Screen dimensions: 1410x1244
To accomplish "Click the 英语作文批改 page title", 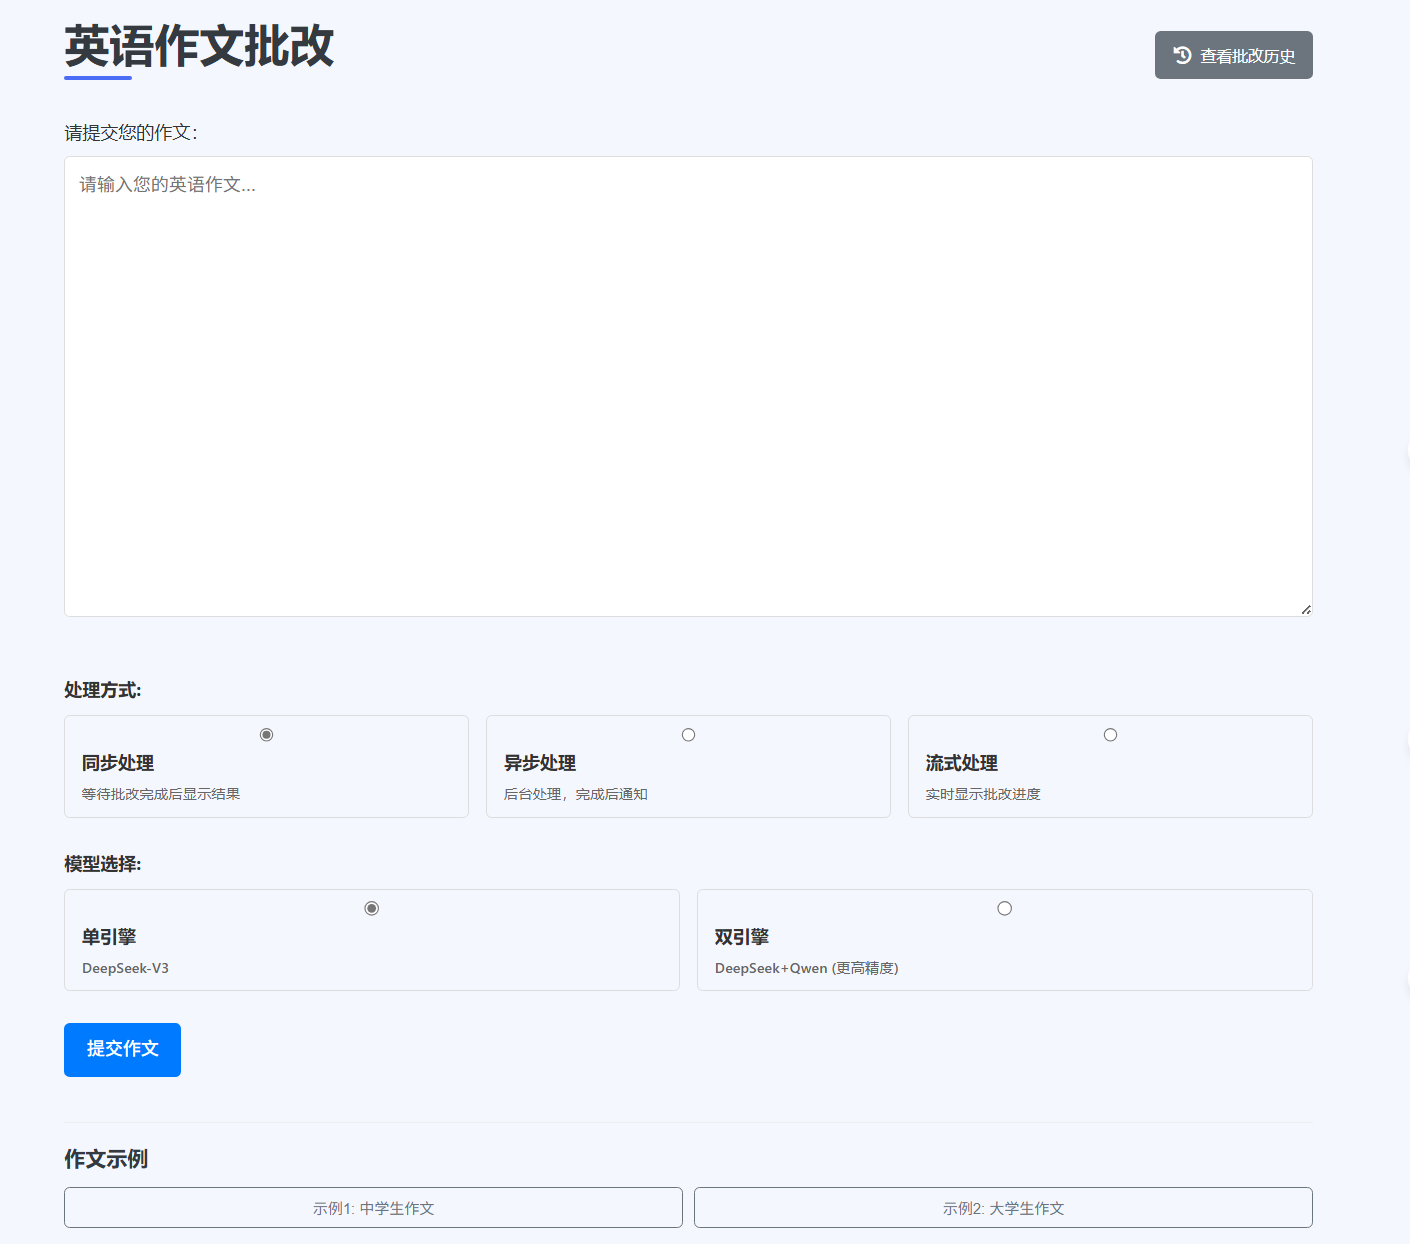I will [199, 48].
